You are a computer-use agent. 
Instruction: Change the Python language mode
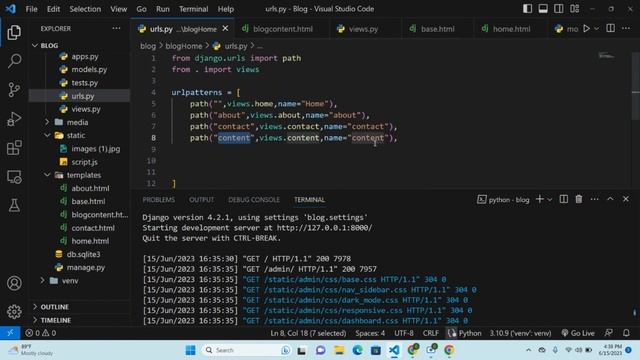click(x=470, y=333)
